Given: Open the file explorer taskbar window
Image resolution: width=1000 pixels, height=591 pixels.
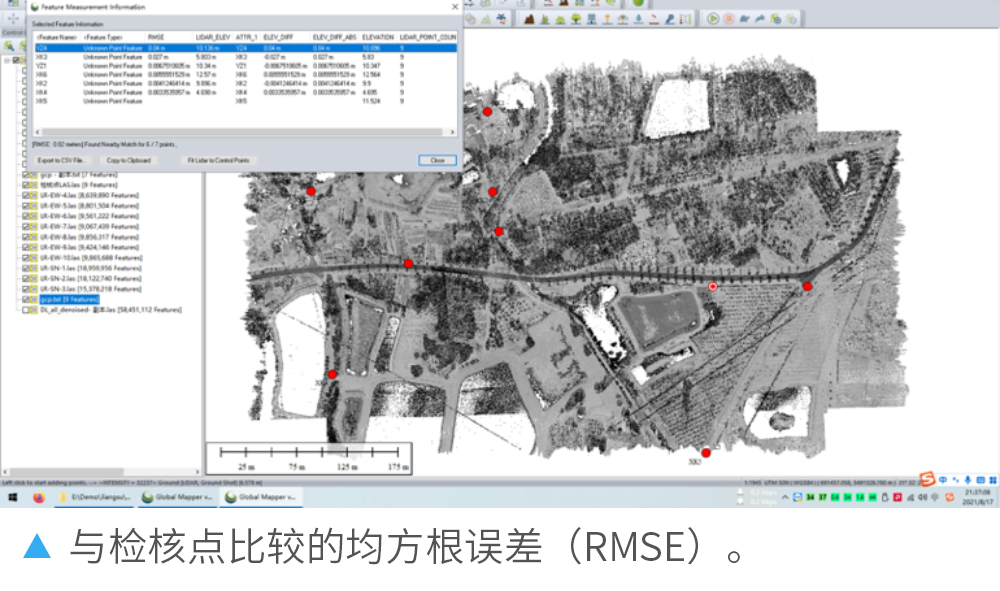Looking at the screenshot, I should pos(94,496).
